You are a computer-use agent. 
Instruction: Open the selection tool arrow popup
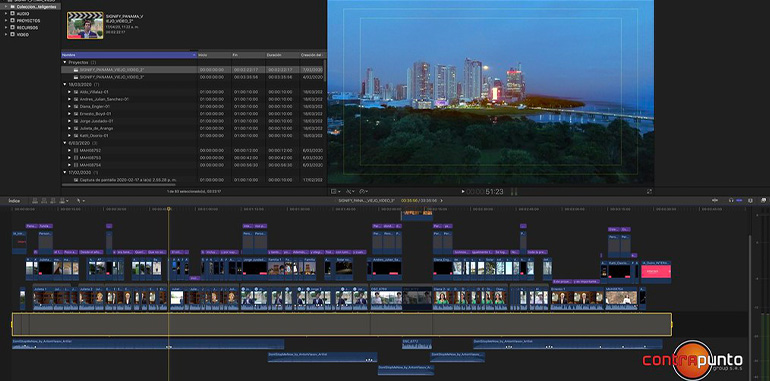coord(81,201)
